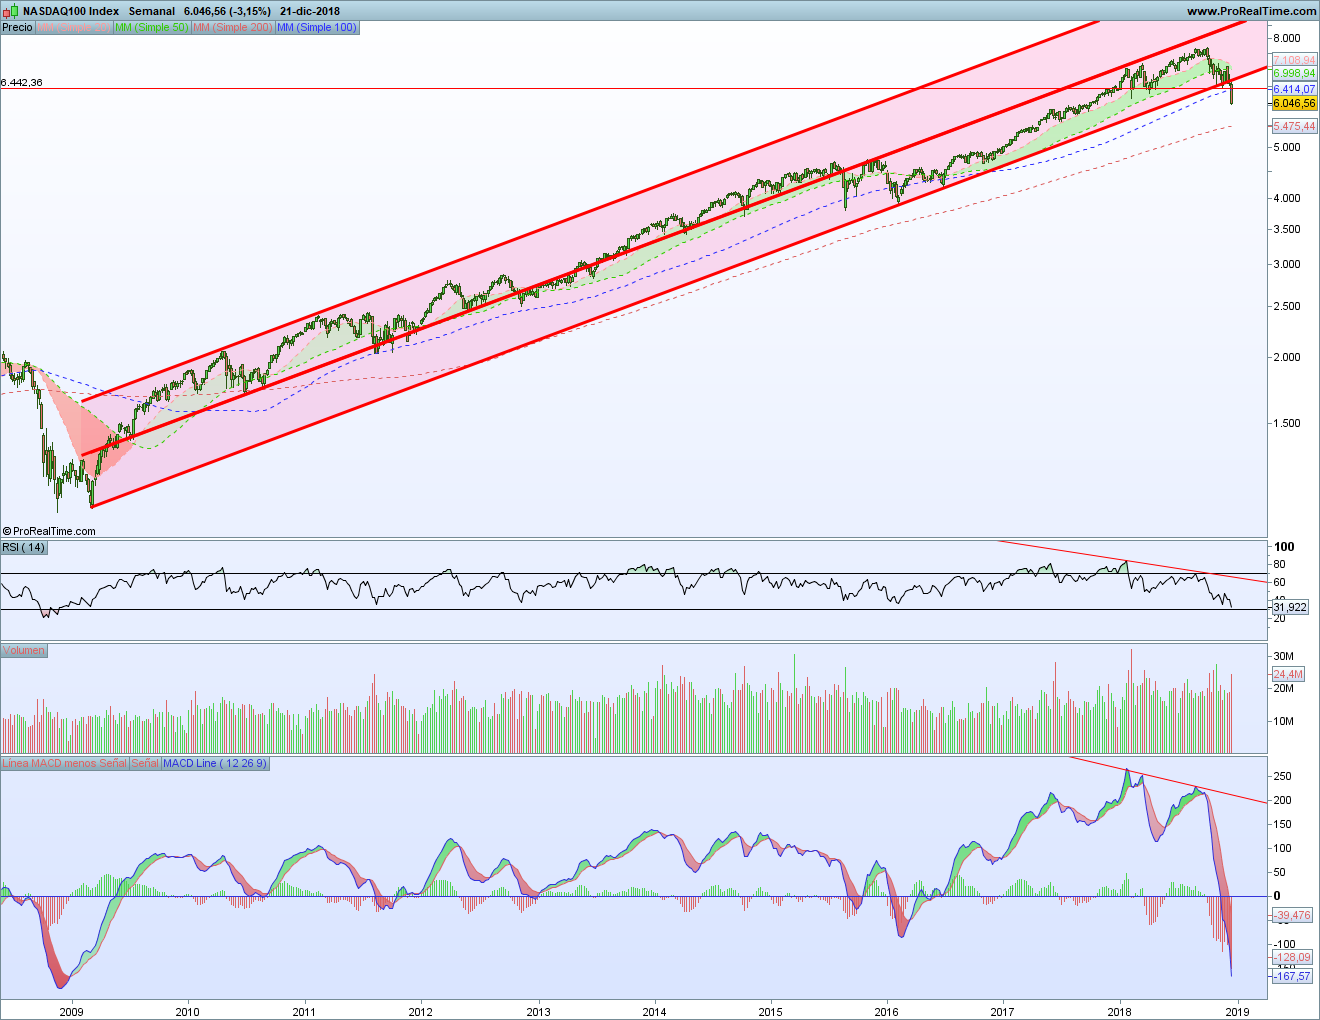Click the MM (Simple 50) indicator label

coord(151,27)
